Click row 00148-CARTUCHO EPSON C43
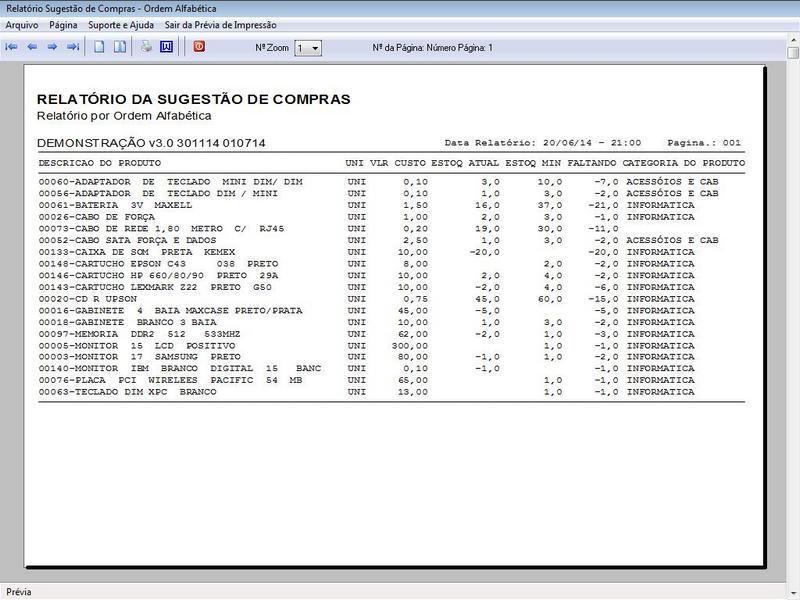The width and height of the screenshot is (800, 600). (367, 264)
